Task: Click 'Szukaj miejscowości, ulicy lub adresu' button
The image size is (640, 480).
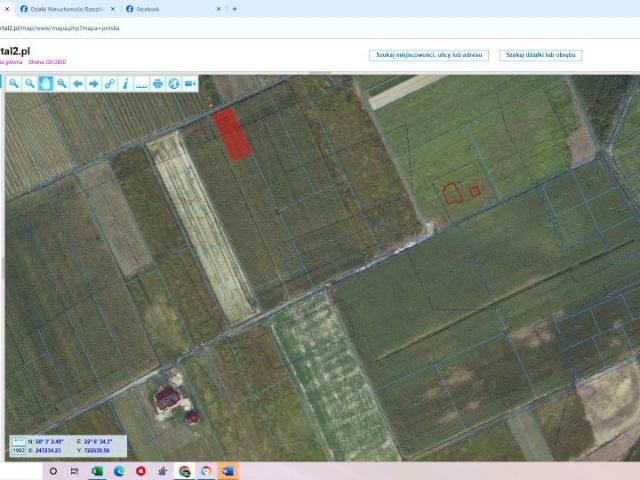Action: pyautogui.click(x=429, y=55)
